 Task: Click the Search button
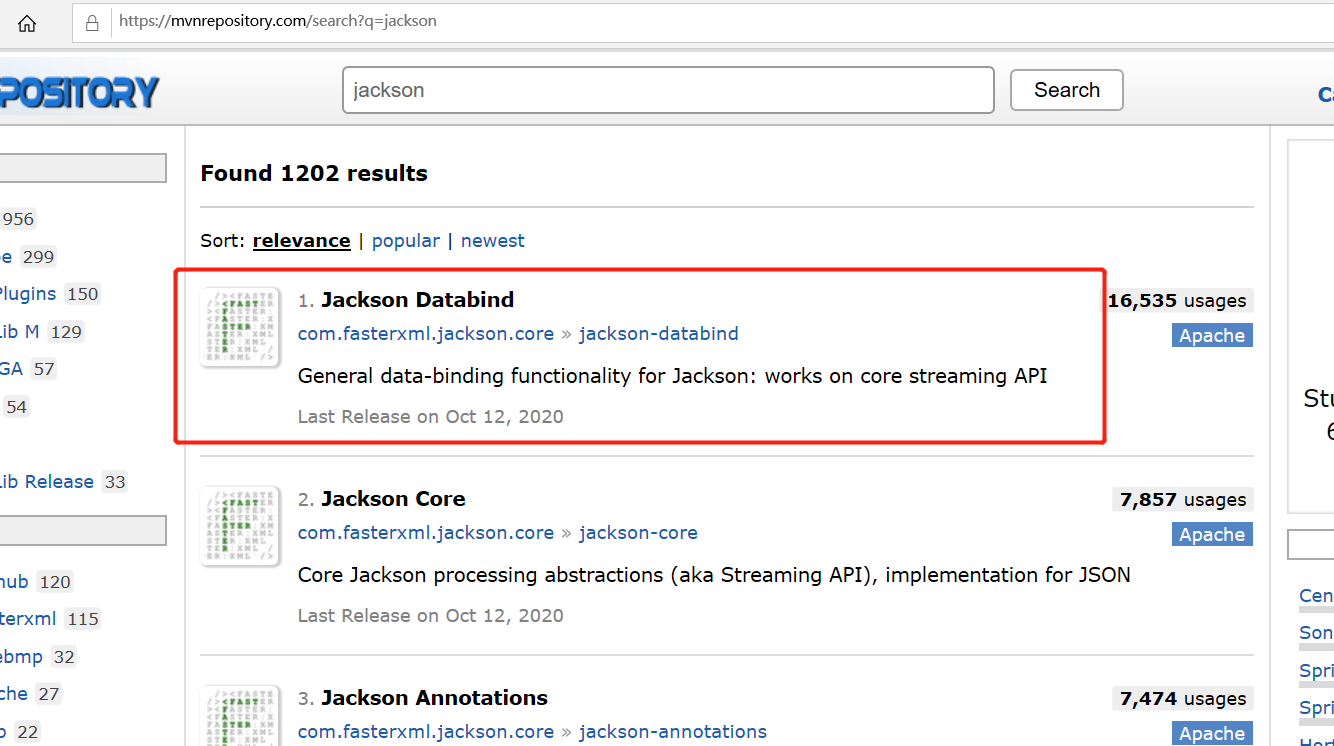(1066, 90)
